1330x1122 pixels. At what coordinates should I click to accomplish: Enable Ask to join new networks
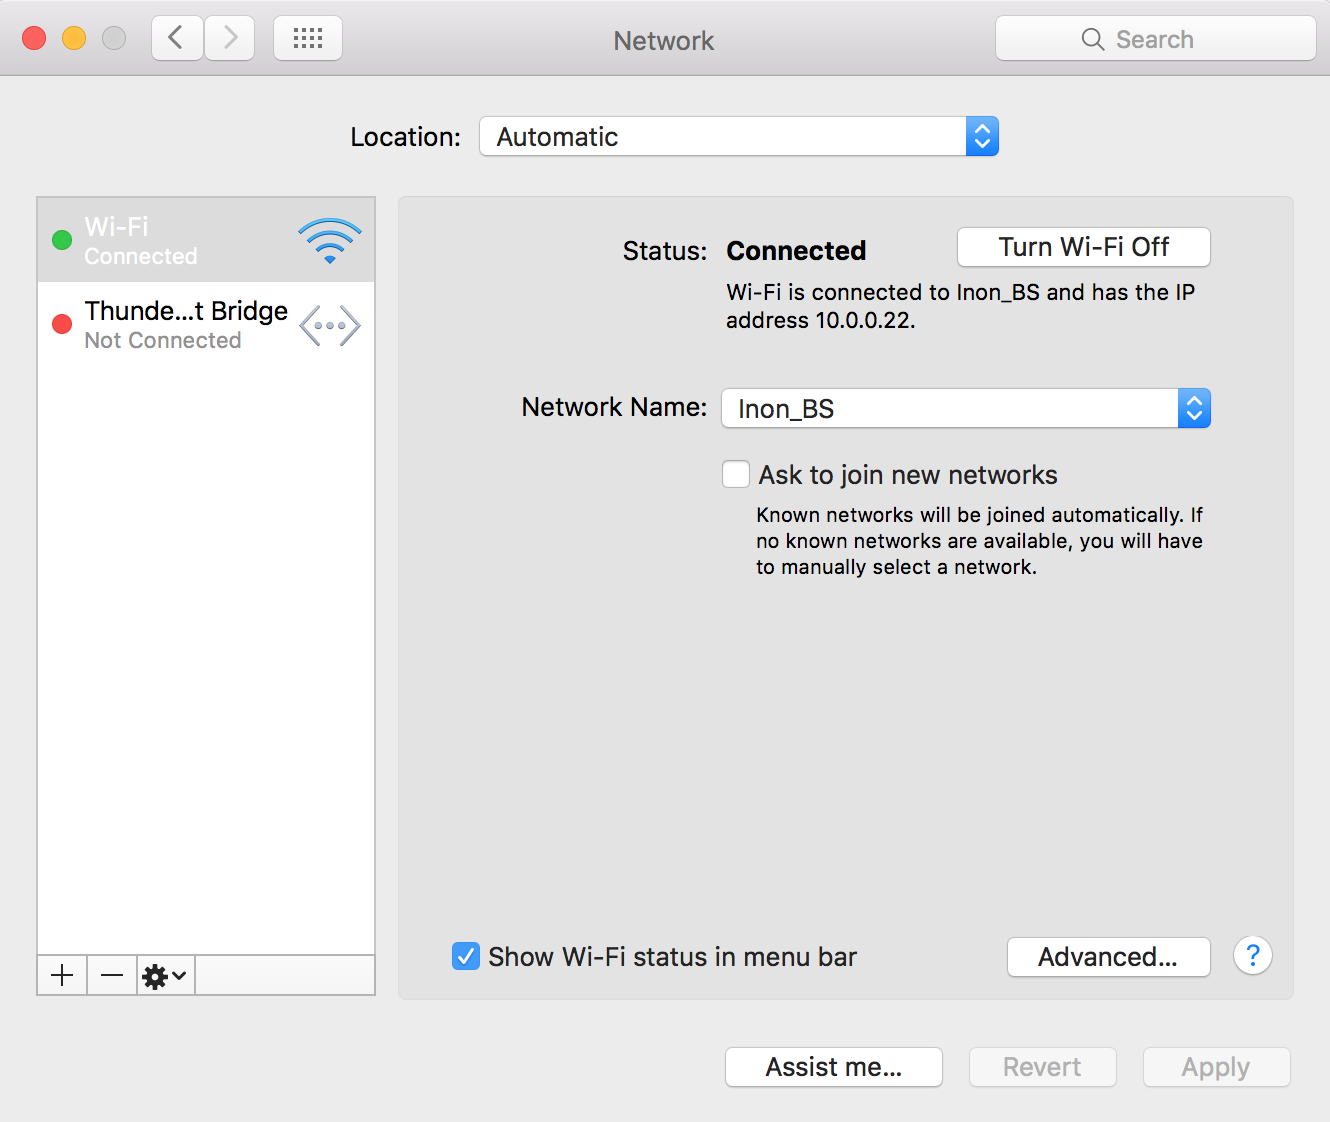tap(736, 473)
